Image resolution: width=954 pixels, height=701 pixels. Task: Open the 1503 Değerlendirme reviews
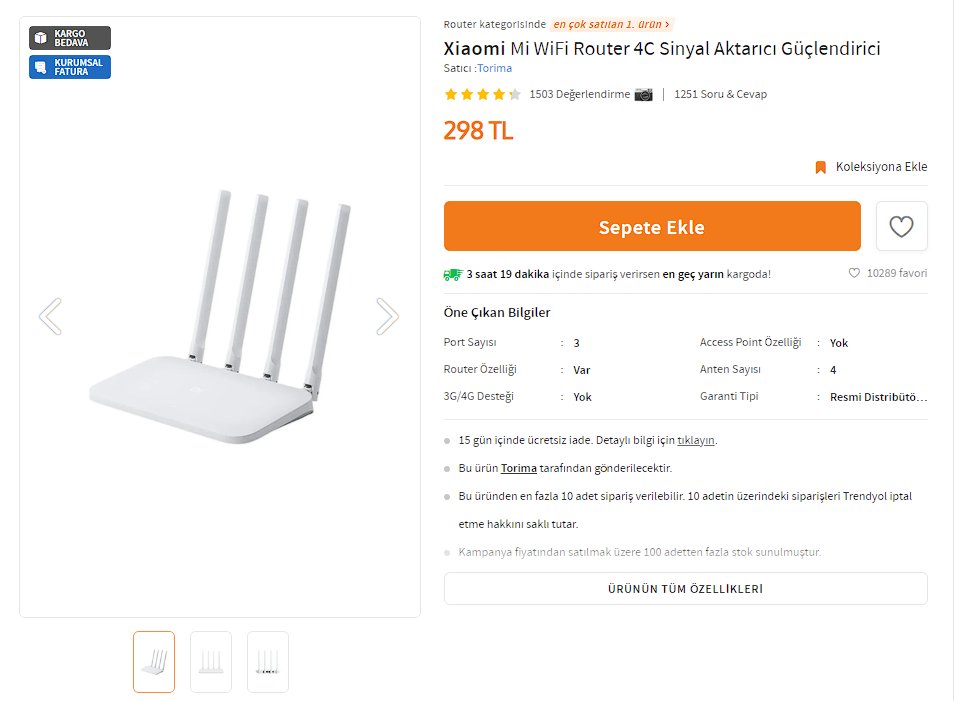pyautogui.click(x=579, y=94)
